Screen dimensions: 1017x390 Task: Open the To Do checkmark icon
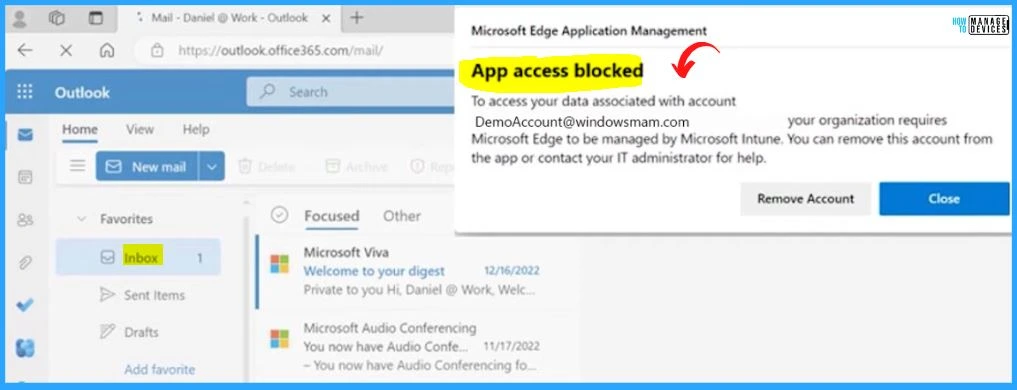coord(25,305)
